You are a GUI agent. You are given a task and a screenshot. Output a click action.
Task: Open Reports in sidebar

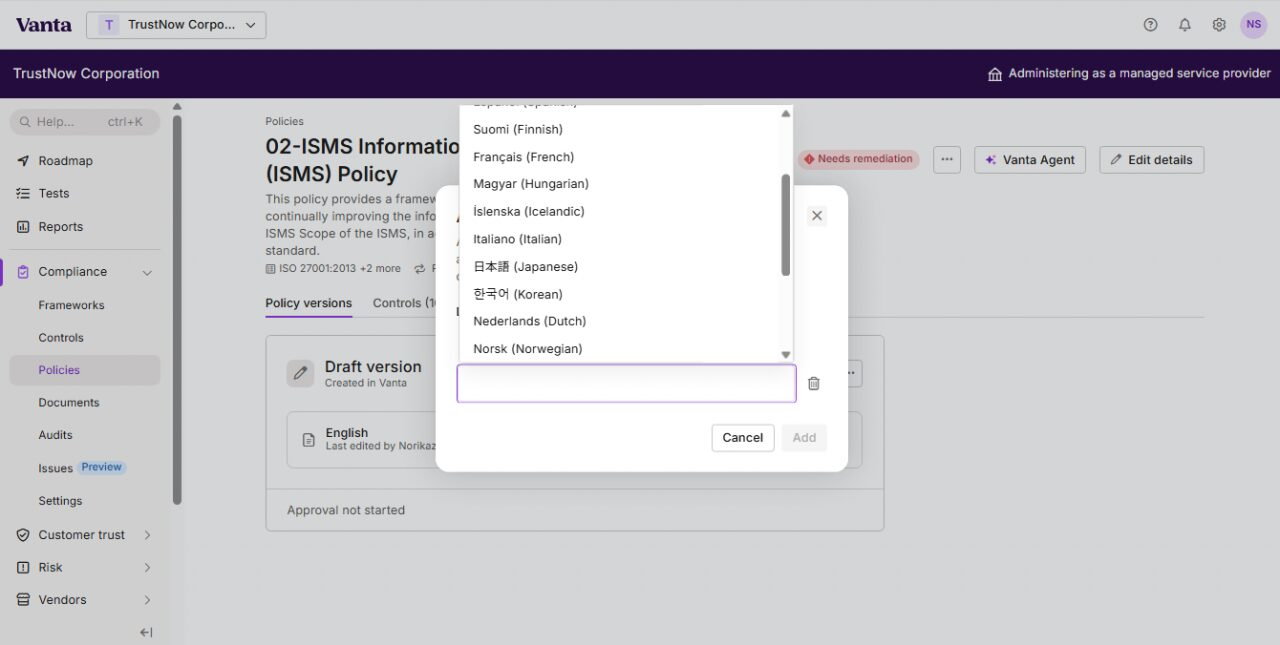[60, 227]
